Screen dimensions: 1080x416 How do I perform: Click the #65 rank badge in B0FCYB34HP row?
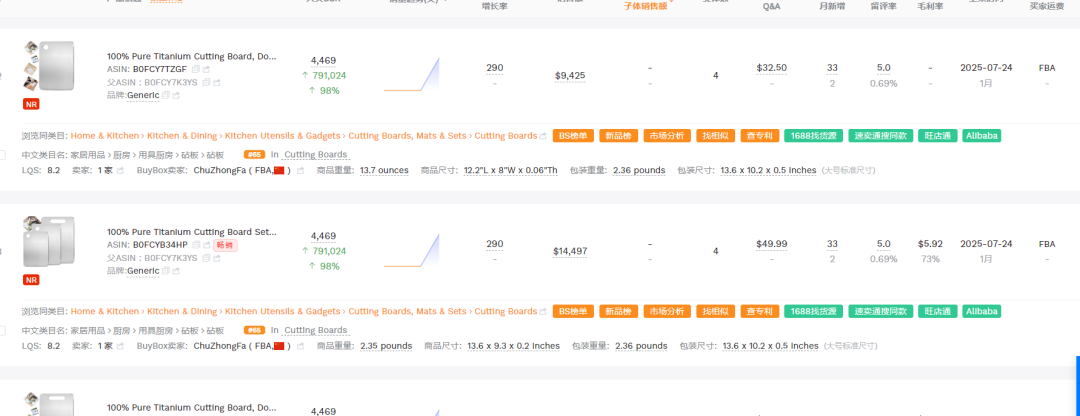[255, 331]
